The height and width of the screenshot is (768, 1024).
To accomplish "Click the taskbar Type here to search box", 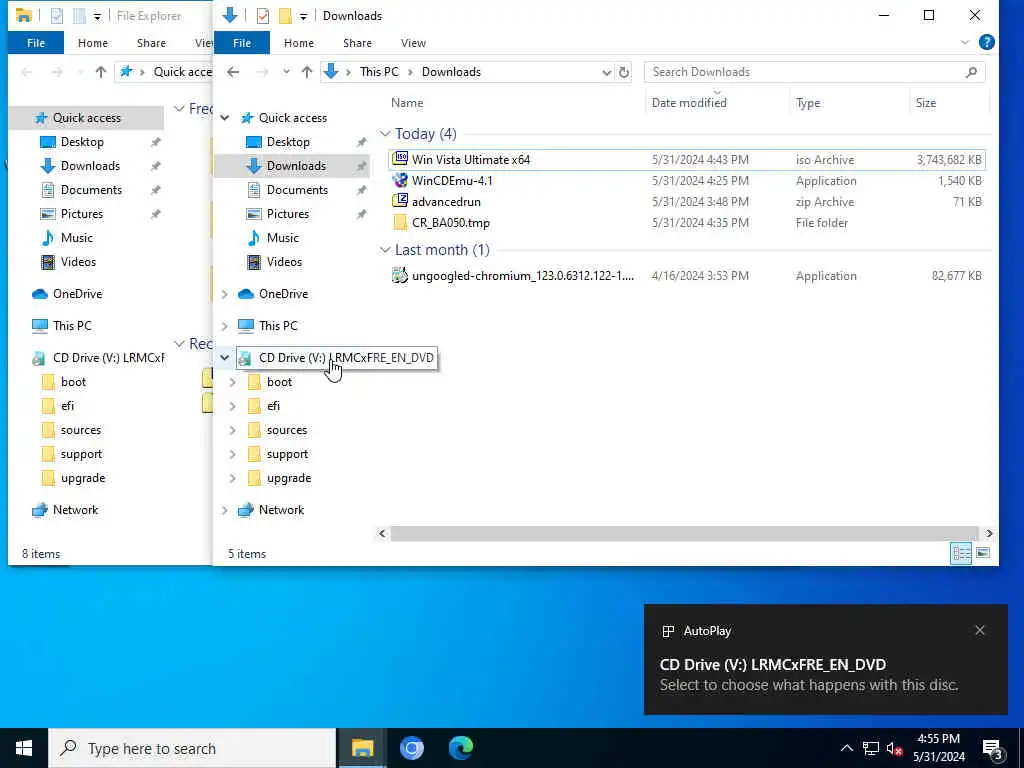I will (192, 748).
